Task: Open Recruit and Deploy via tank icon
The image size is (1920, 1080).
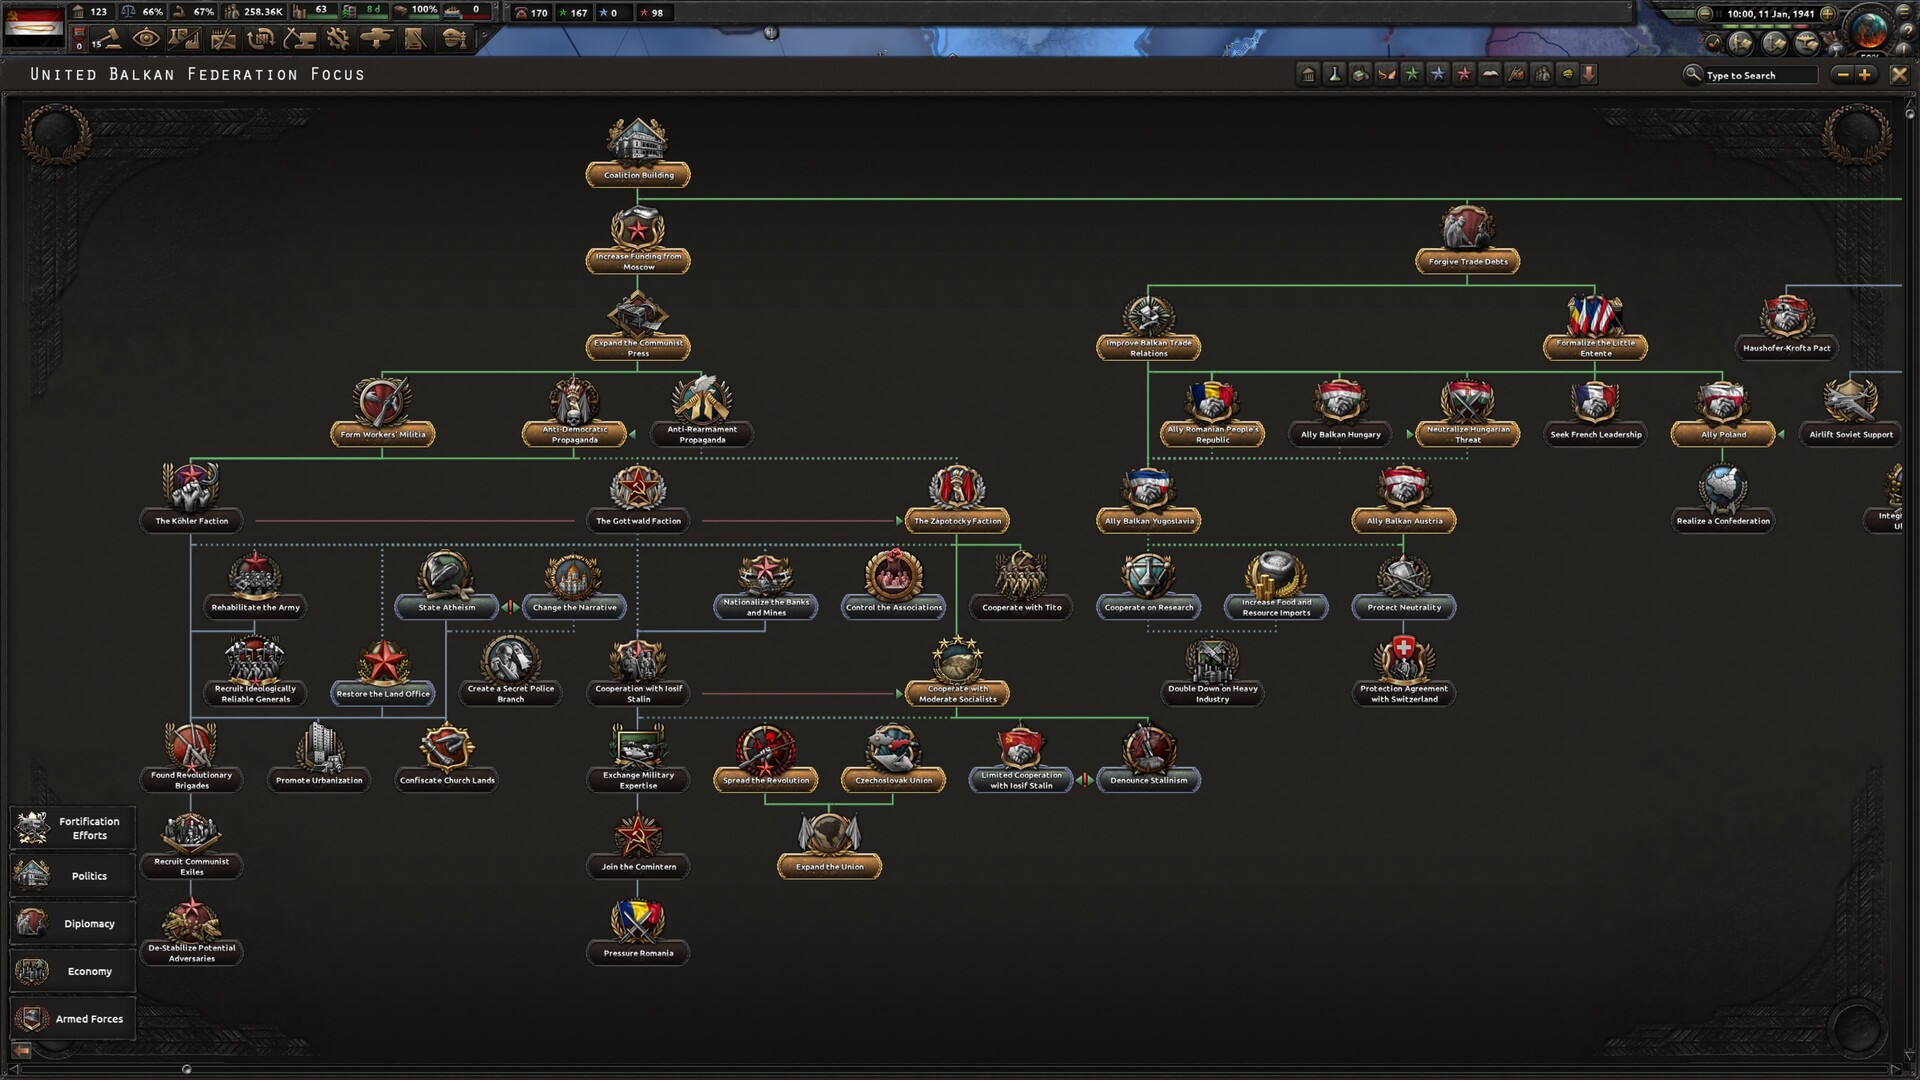Action: [x=374, y=40]
